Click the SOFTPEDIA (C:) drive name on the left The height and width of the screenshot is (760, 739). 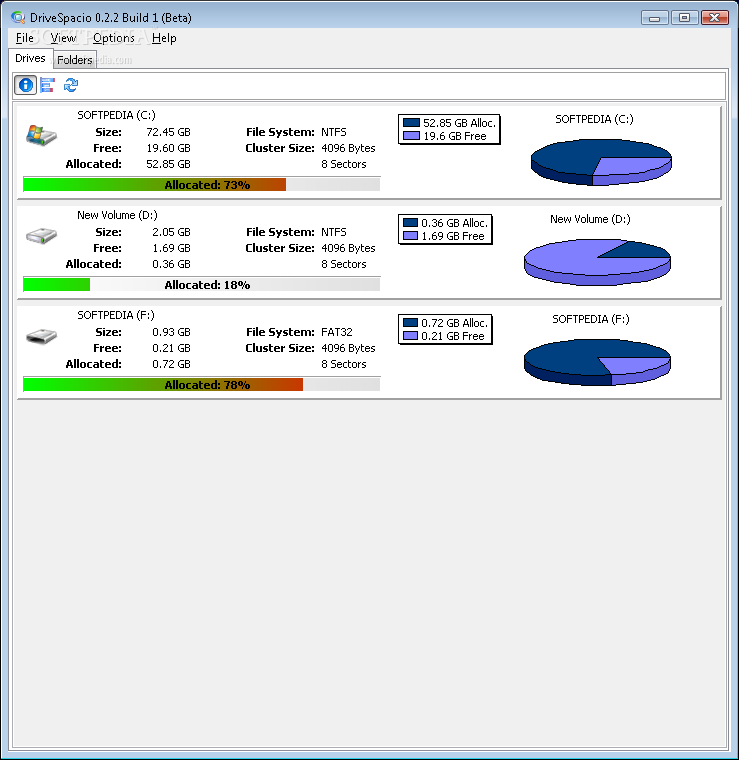point(116,115)
